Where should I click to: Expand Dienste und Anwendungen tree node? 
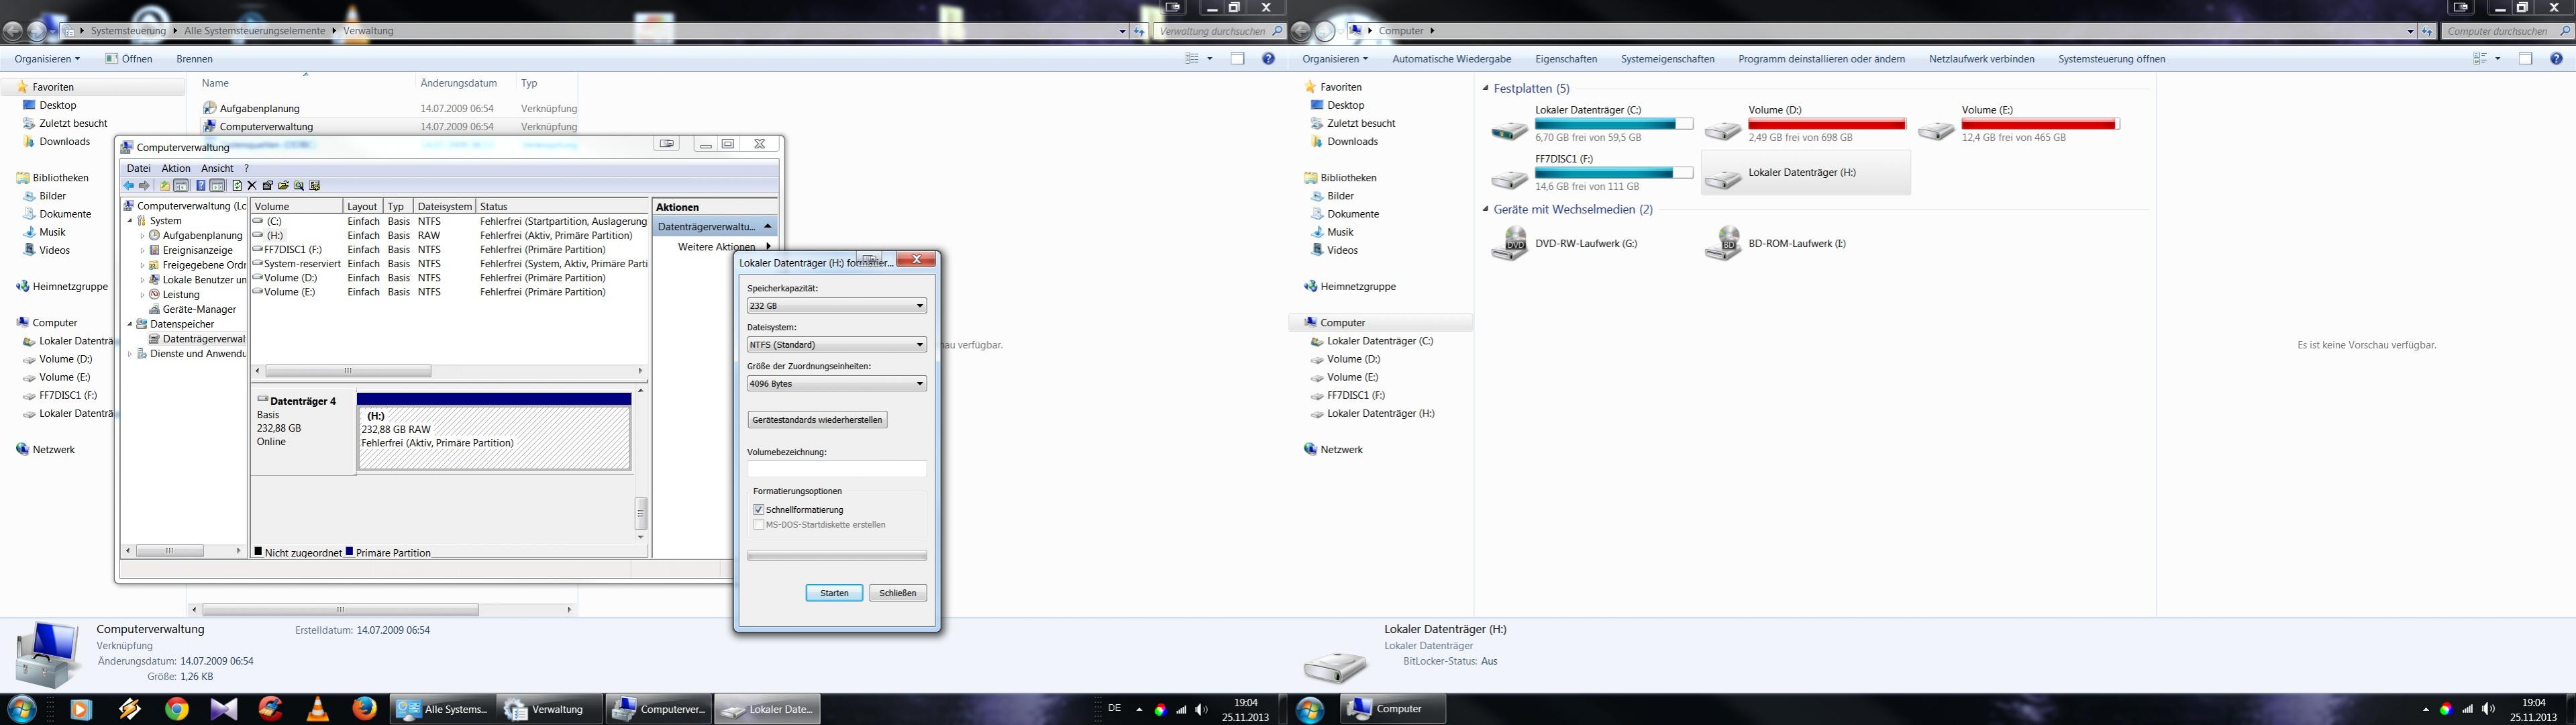pos(130,354)
